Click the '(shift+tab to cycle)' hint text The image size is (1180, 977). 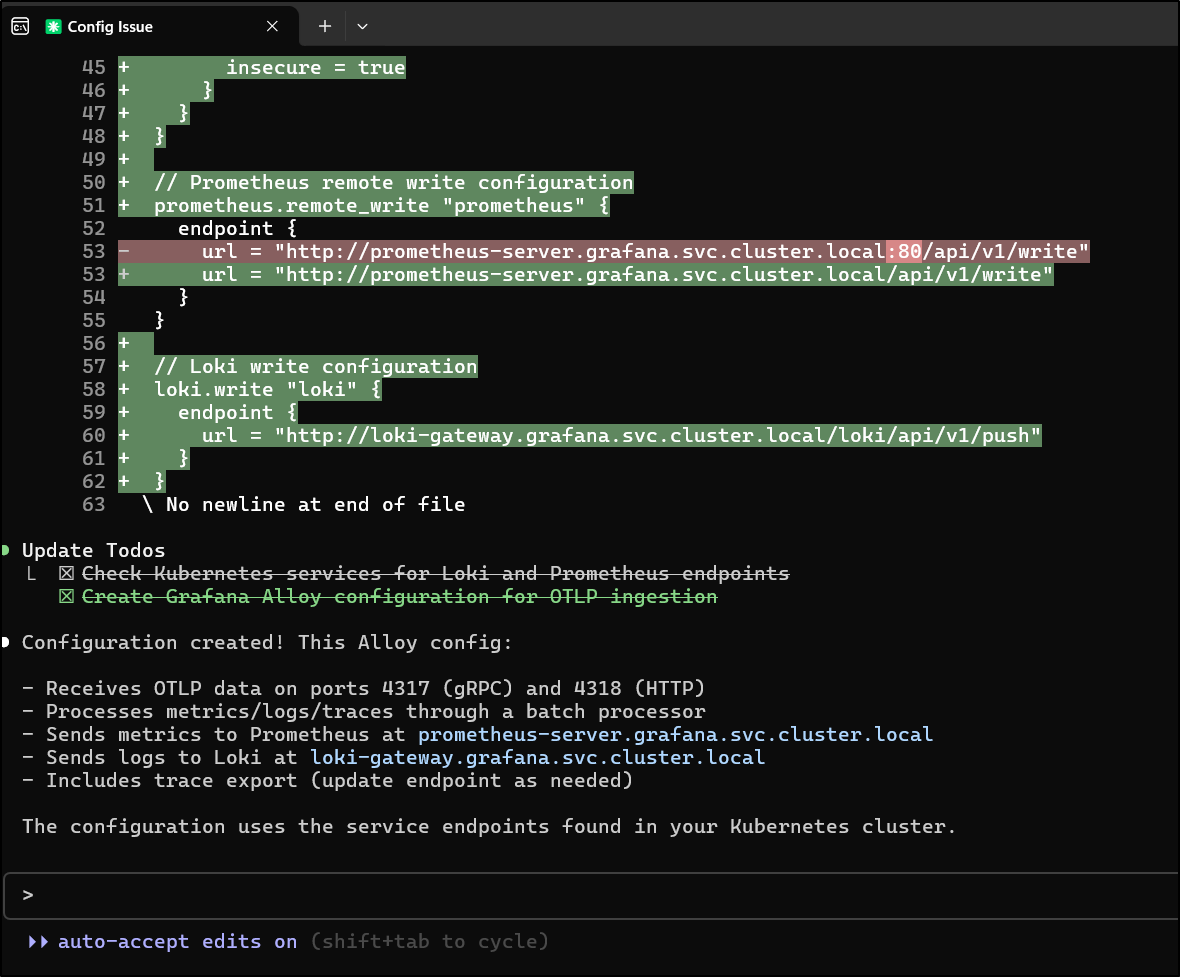click(430, 941)
